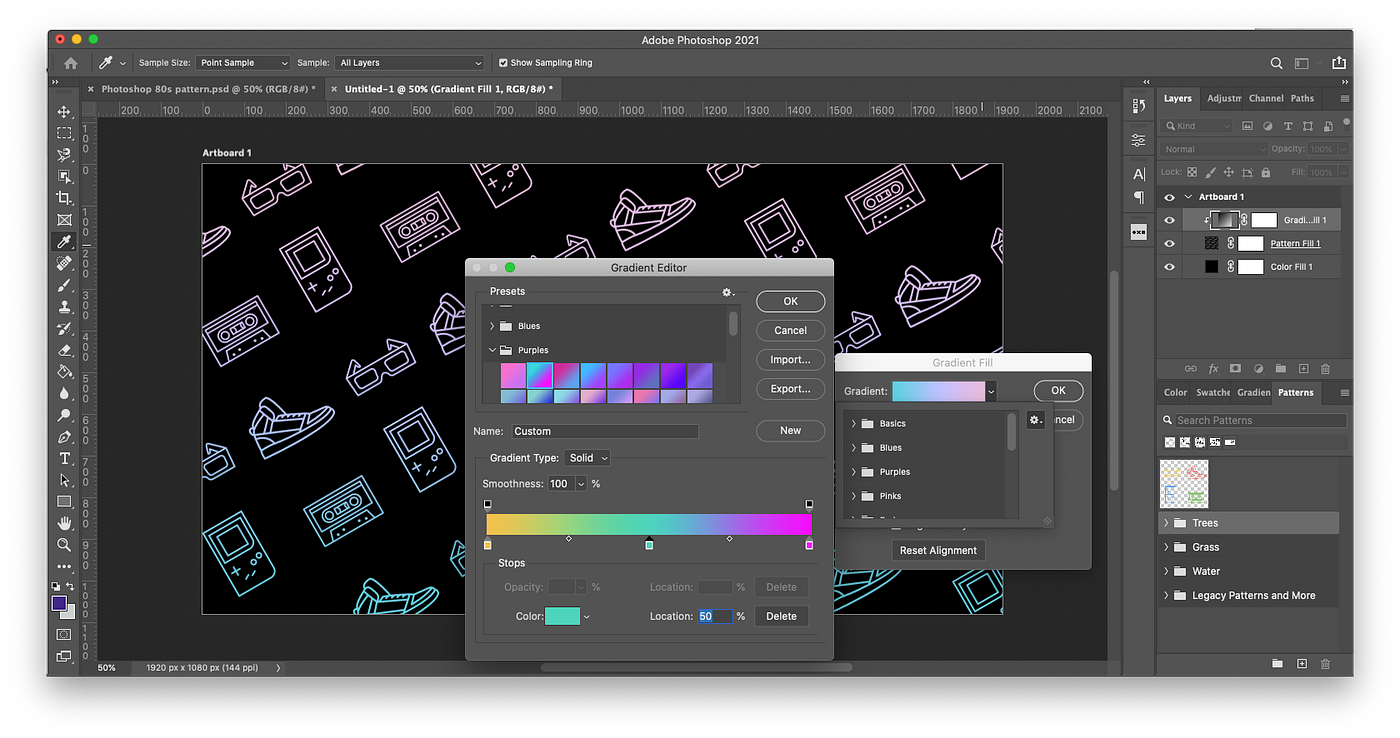Viewport: 1400px width, 738px height.
Task: Expand Legacy Patterns and More folder
Action: (1166, 595)
